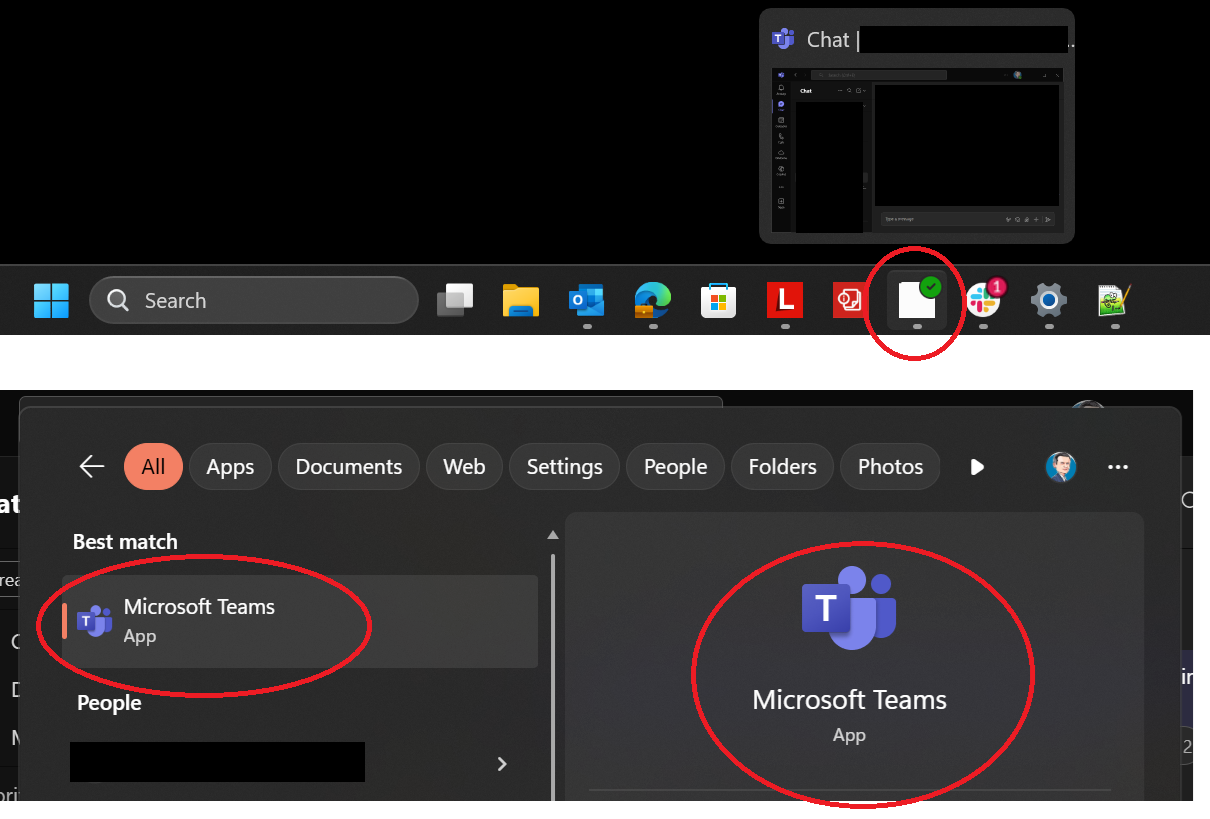Select the Chat icon in the Teams sidebar

[781, 105]
